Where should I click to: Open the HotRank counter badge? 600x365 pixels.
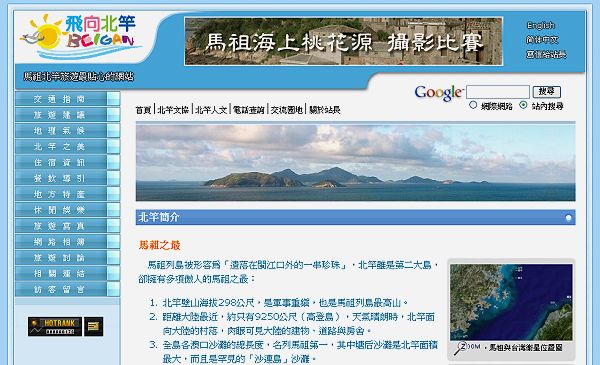click(55, 326)
